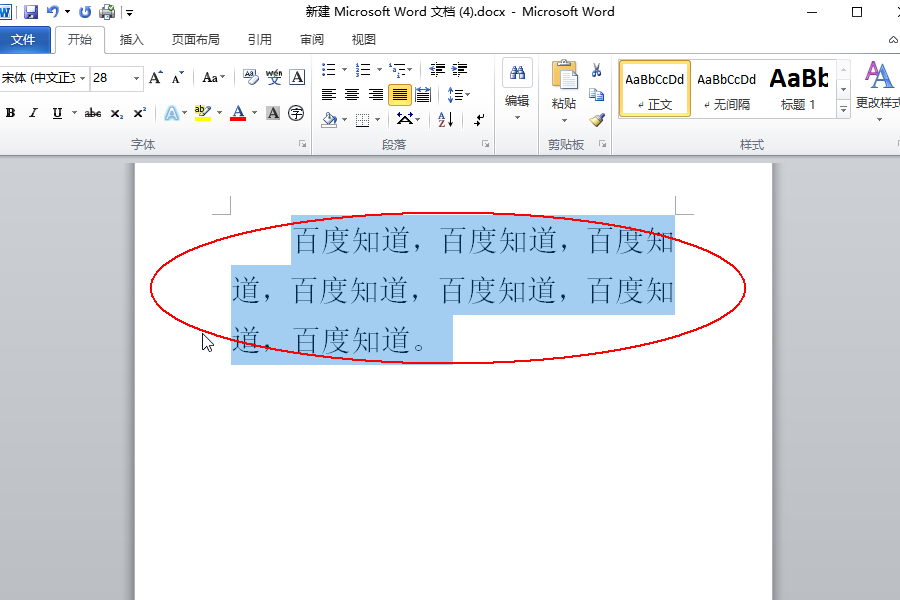900x600 pixels.
Task: Apply strikethrough formatting
Action: [92, 113]
